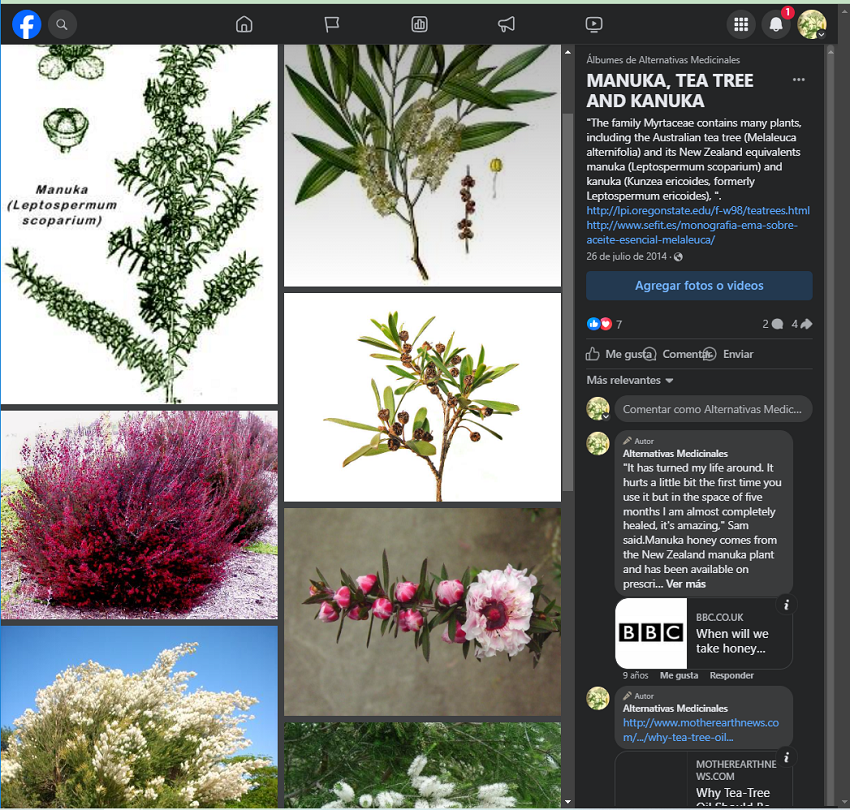
Task: Toggle Me gusta on the album
Action: click(x=619, y=354)
